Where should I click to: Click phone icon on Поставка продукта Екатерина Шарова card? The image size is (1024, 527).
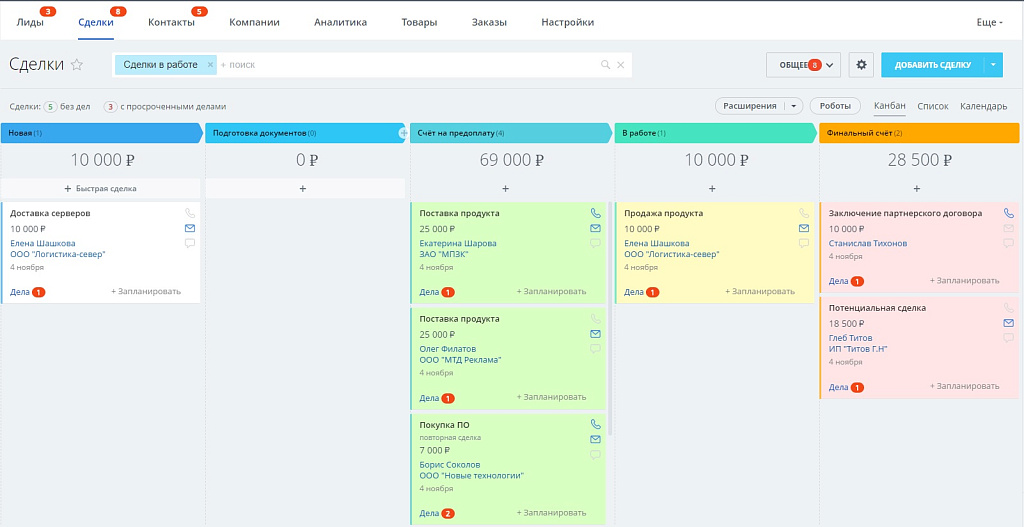point(596,213)
